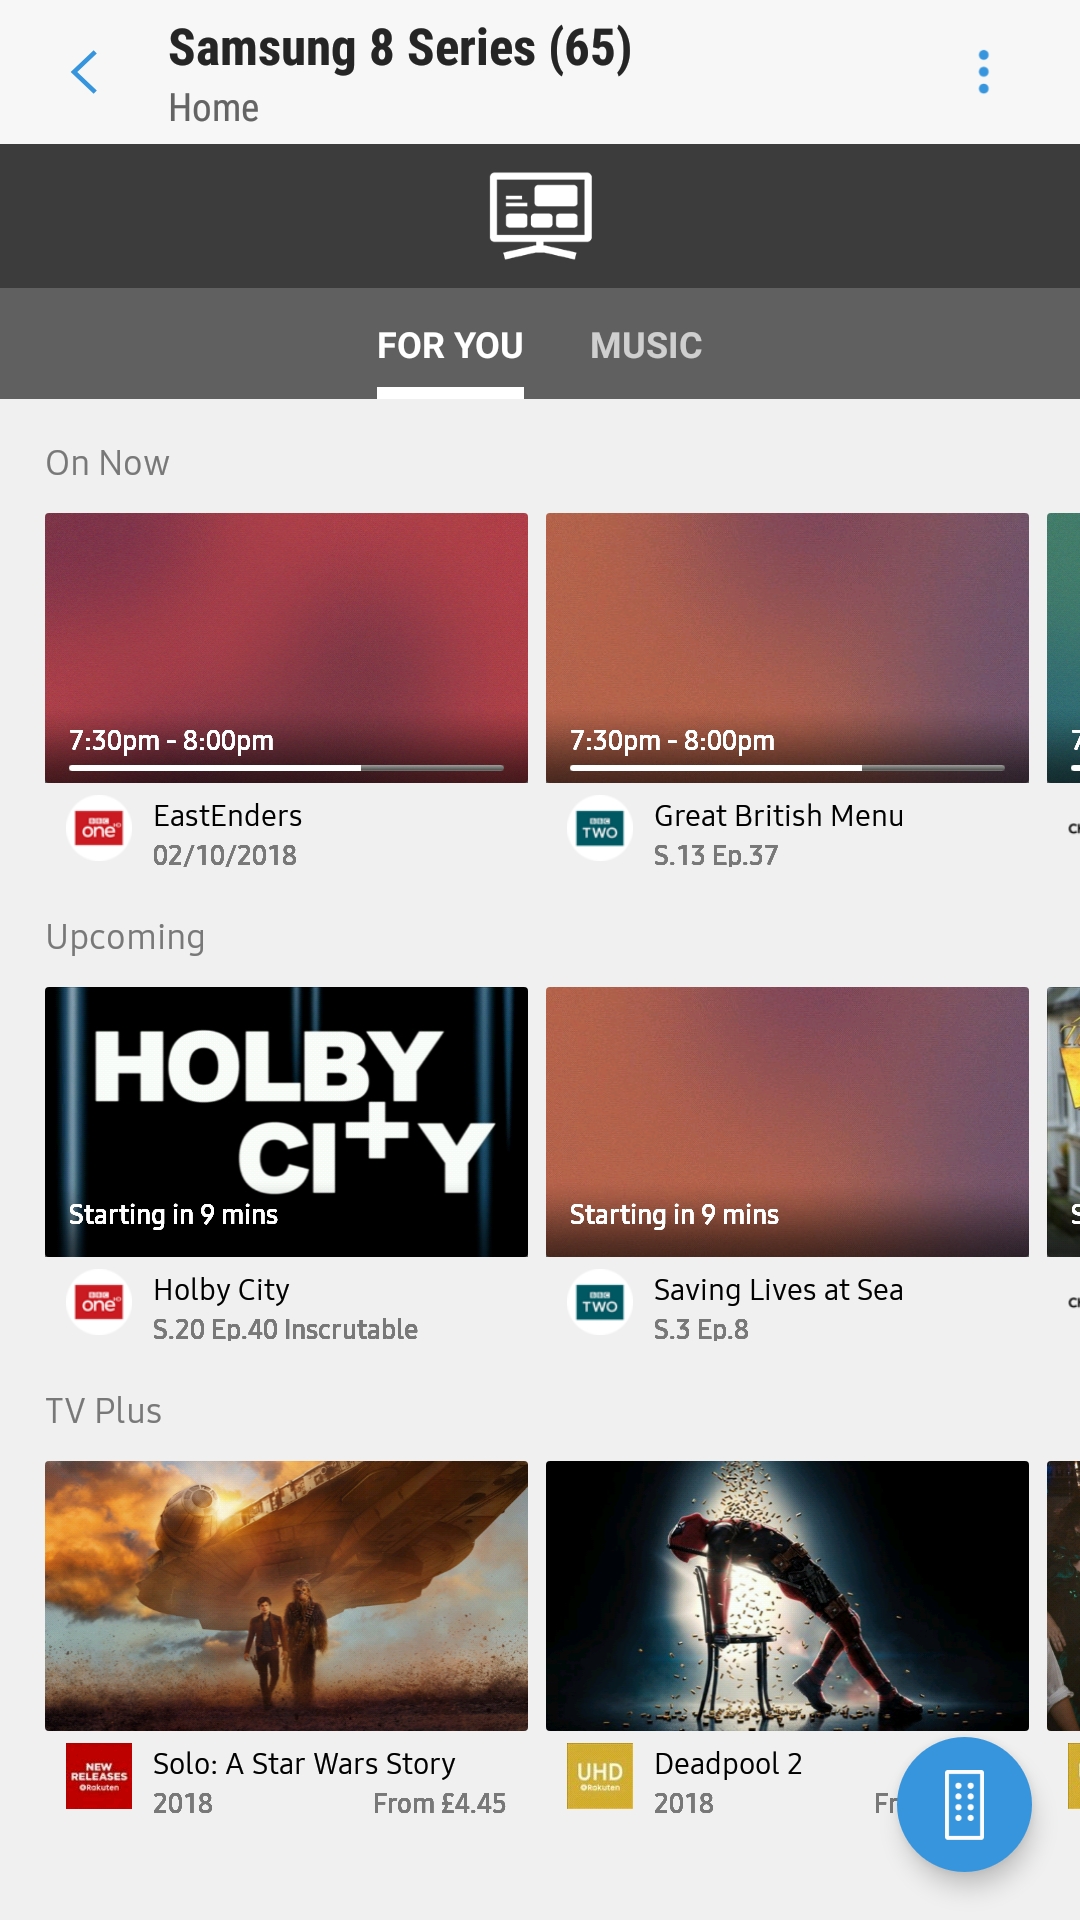
Task: Tap the 'Samsung 8 Series (65)' title
Action: [x=400, y=49]
